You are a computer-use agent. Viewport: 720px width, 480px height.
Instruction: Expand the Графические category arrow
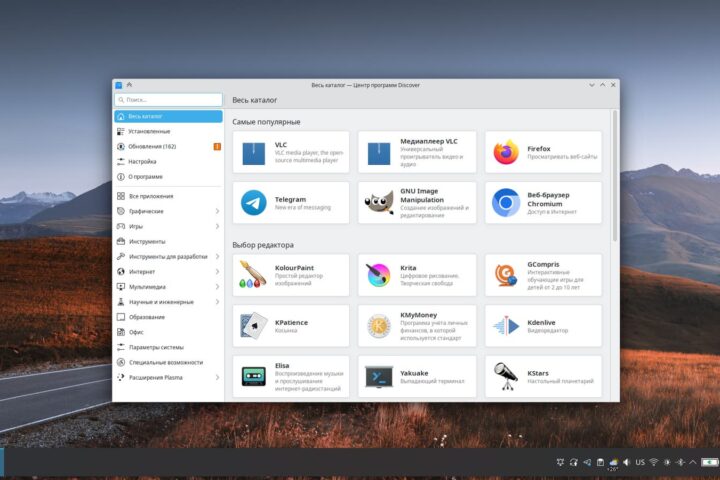pos(217,211)
